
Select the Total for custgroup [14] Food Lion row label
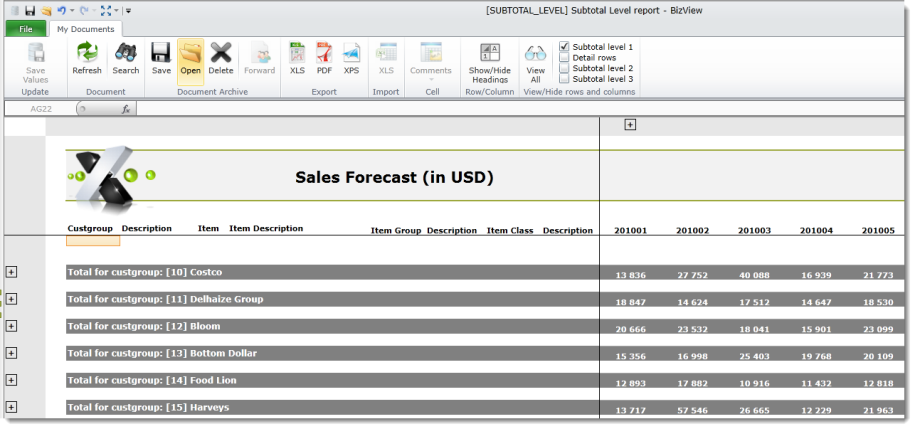pos(152,380)
